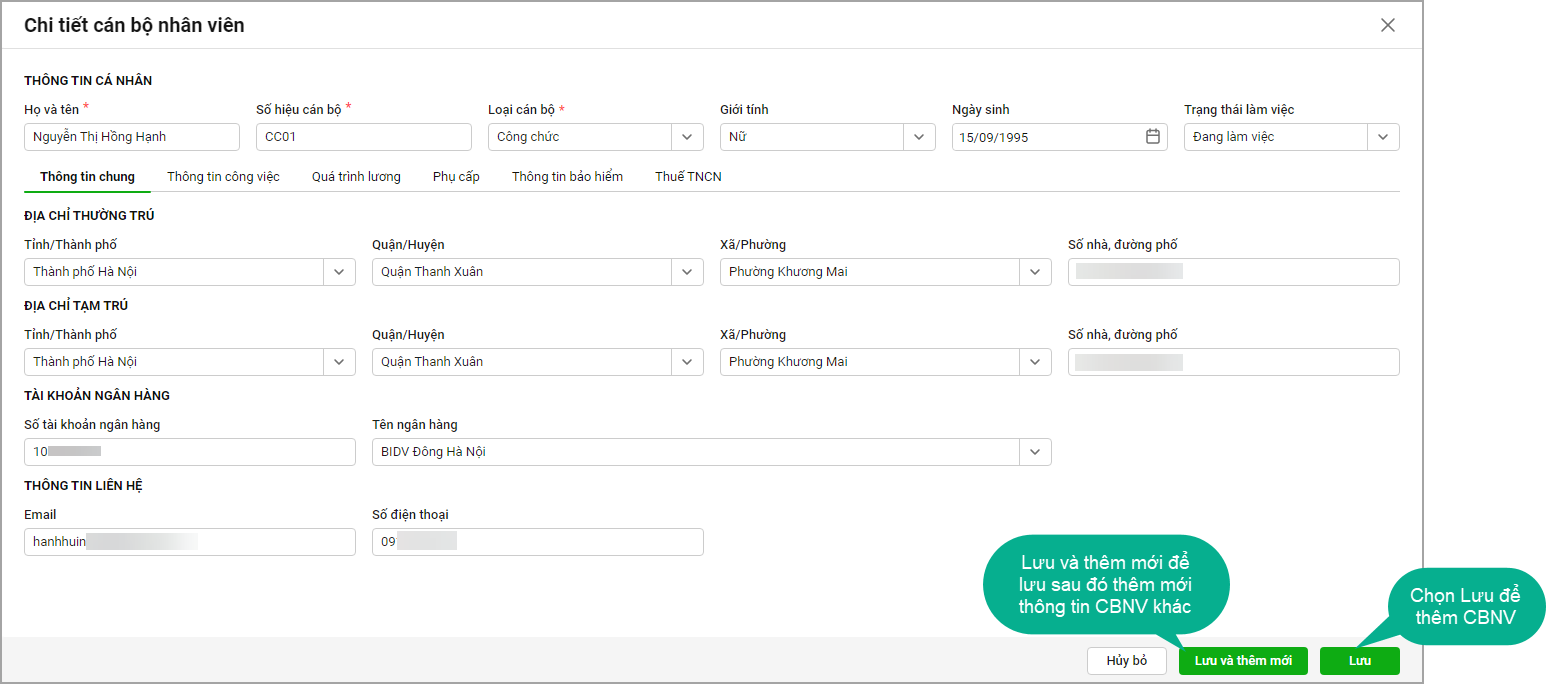Focus the Số hiệu cán bộ field

coord(363,137)
